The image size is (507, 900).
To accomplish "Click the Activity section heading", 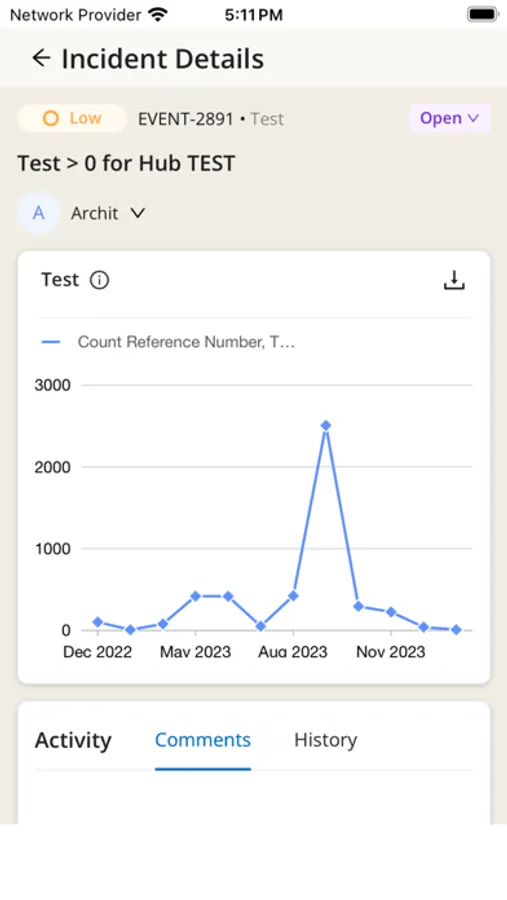I will pyautogui.click(x=73, y=740).
